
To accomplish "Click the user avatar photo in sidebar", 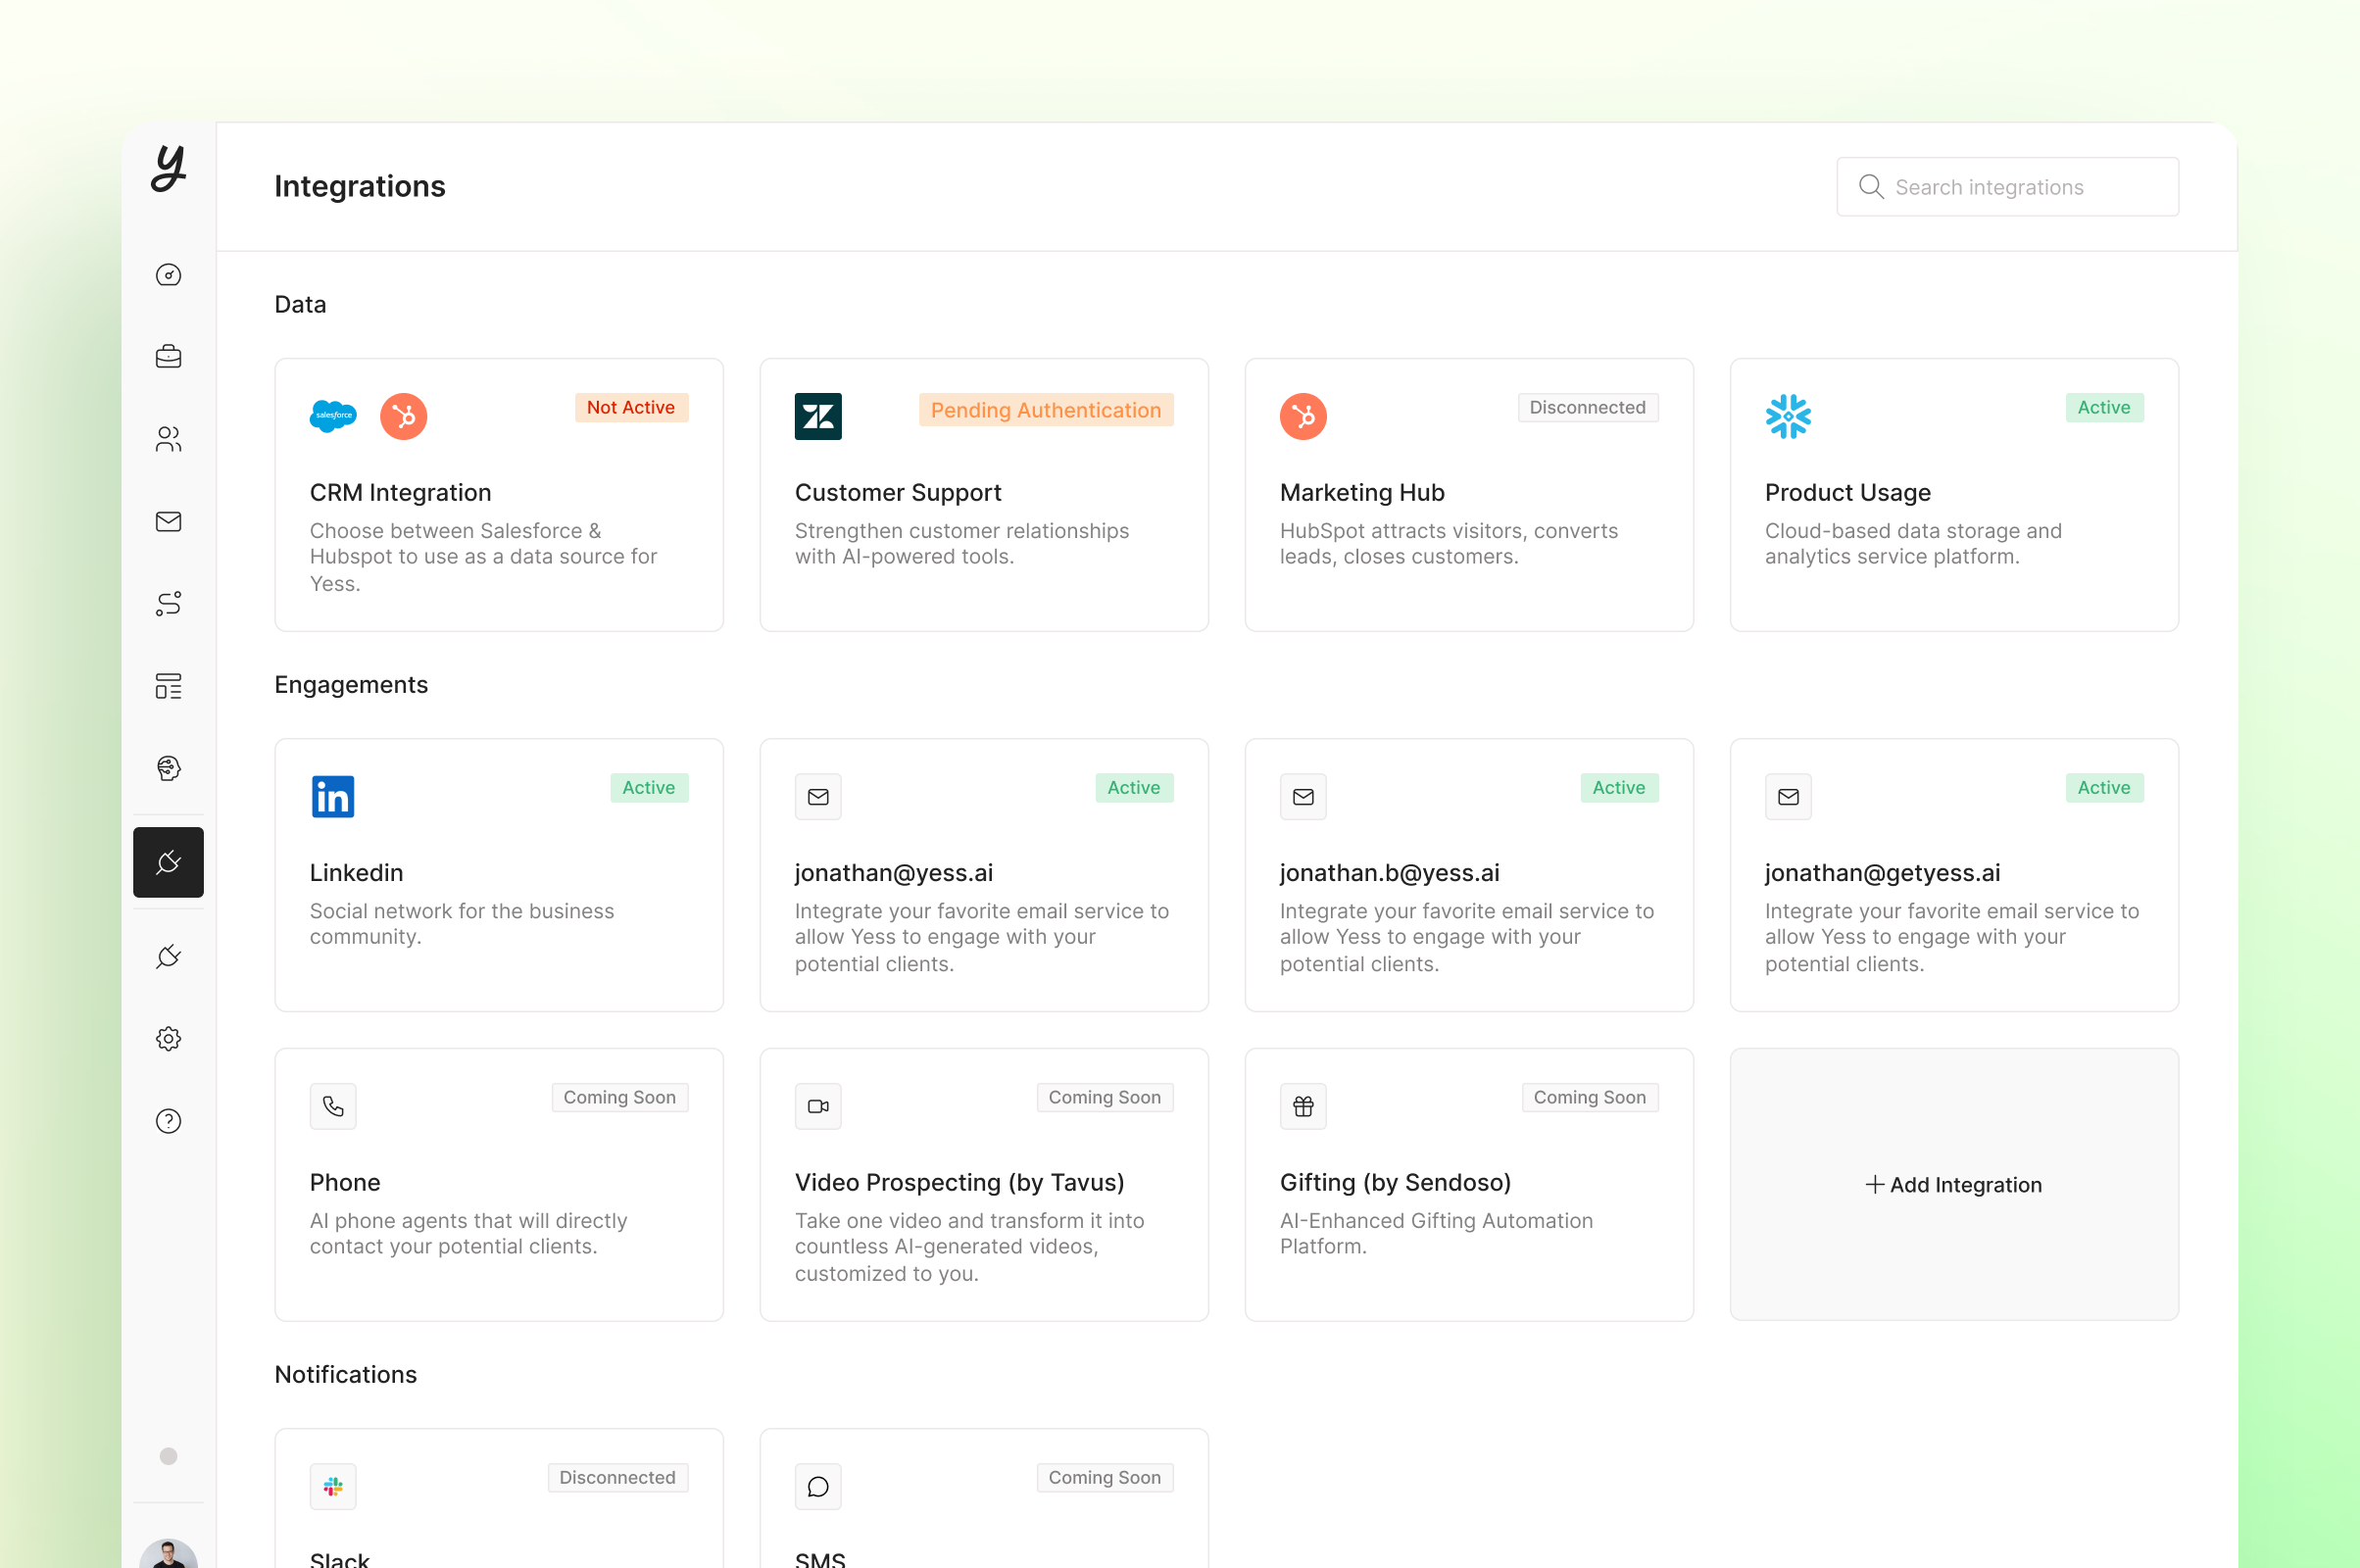I will [x=168, y=1553].
